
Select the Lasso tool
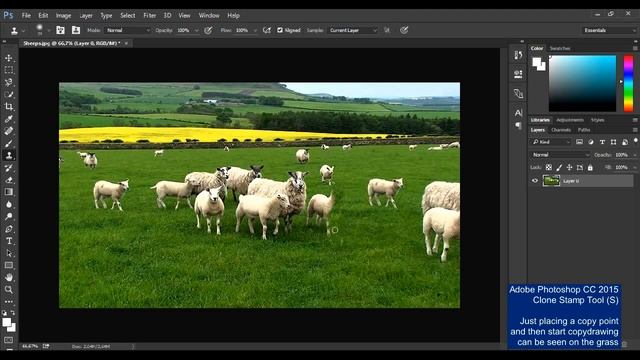pos(9,82)
